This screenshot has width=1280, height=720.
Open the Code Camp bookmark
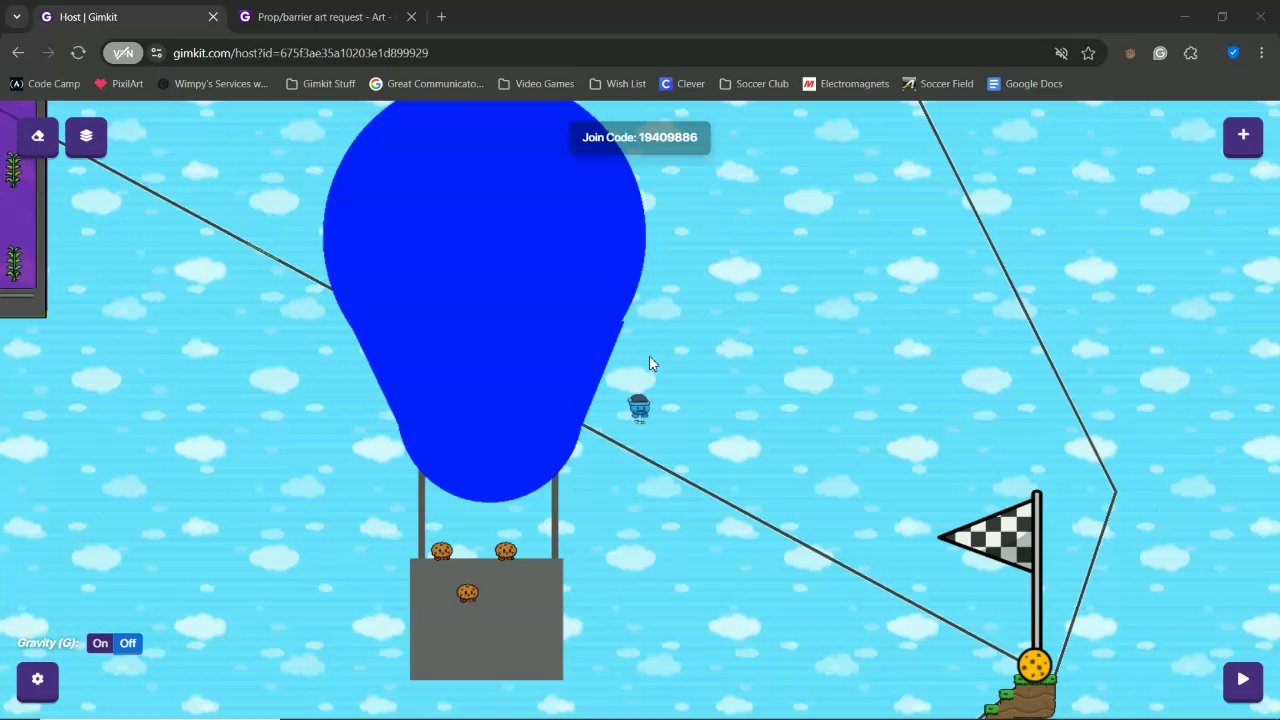(45, 84)
